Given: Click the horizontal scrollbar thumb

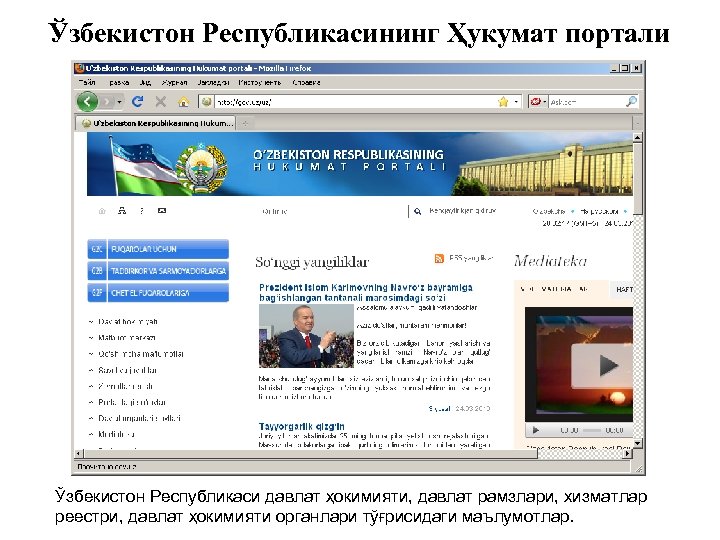Looking at the screenshot, I should pyautogui.click(x=310, y=454).
